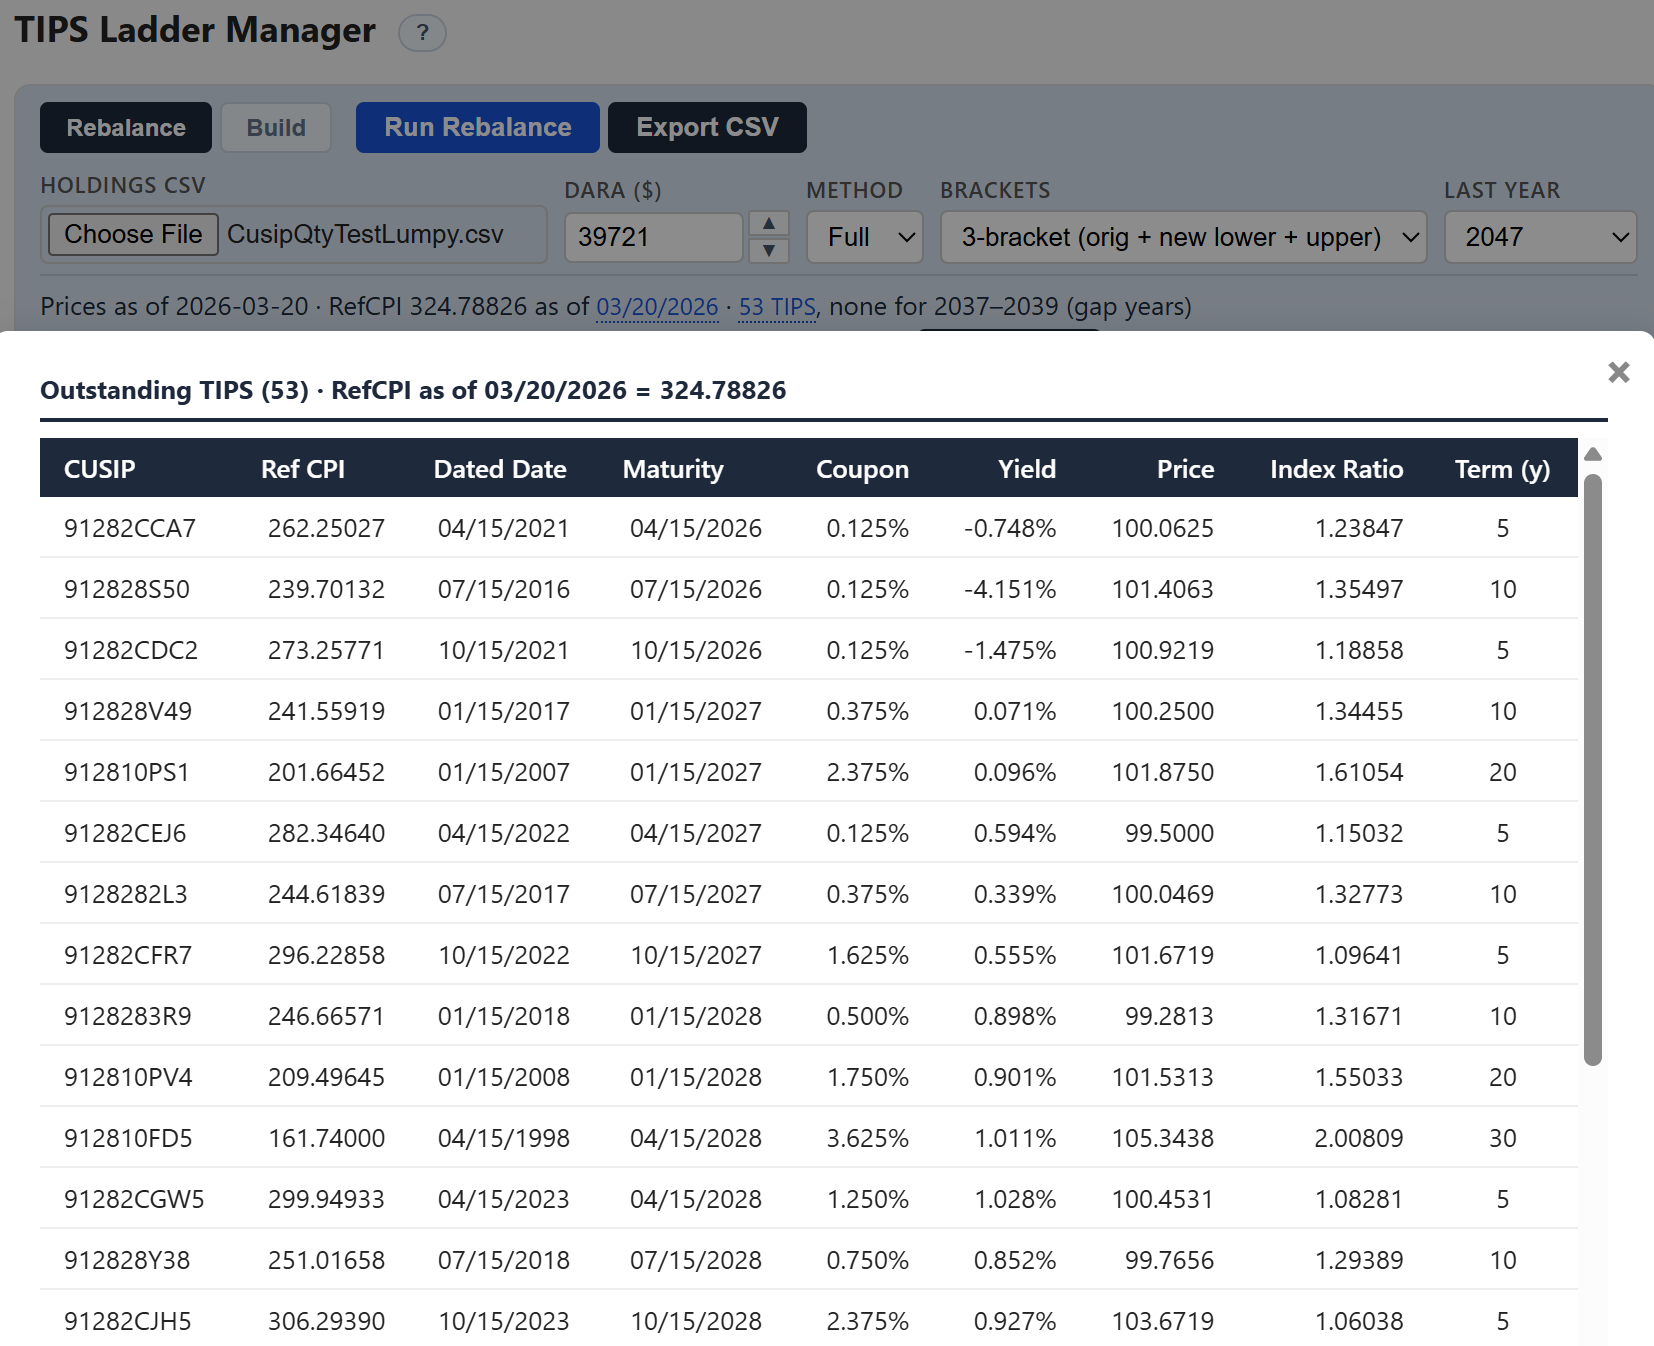1654x1346 pixels.
Task: Select CUSIP 912828Y38 cell
Action: (127, 1260)
